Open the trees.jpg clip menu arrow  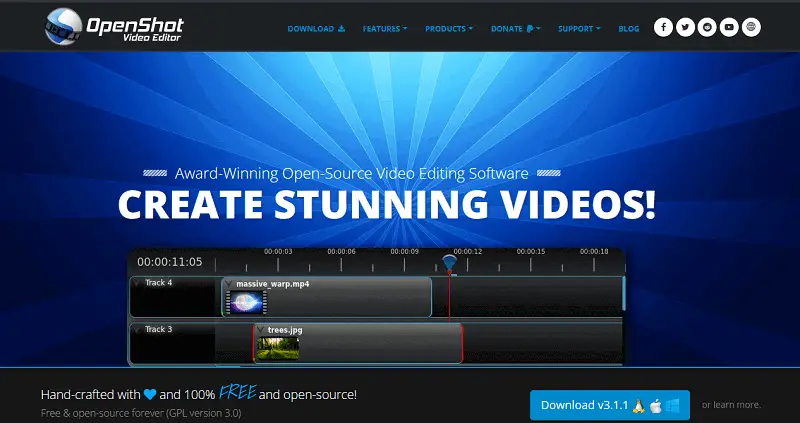(x=260, y=330)
